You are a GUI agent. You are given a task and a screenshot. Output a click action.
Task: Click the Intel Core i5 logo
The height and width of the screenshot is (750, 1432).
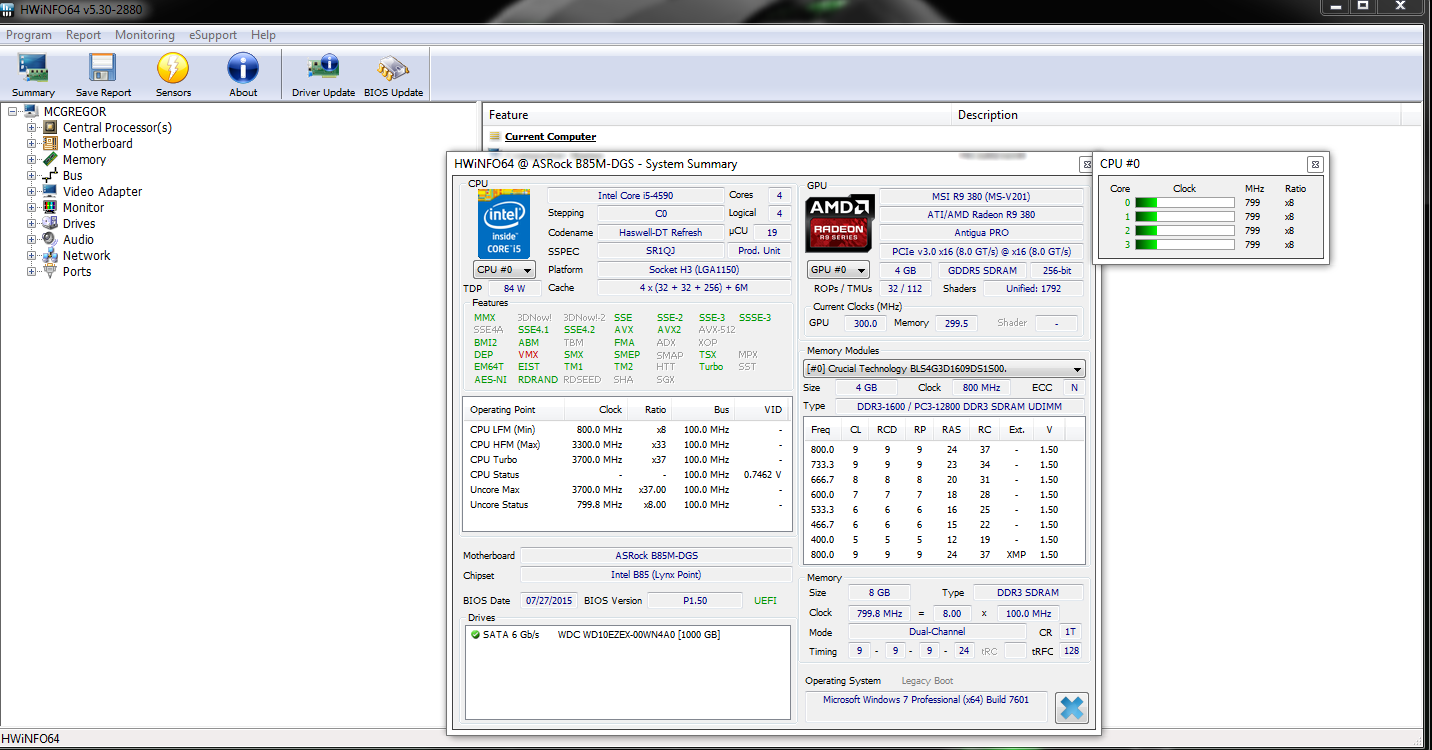coord(504,223)
